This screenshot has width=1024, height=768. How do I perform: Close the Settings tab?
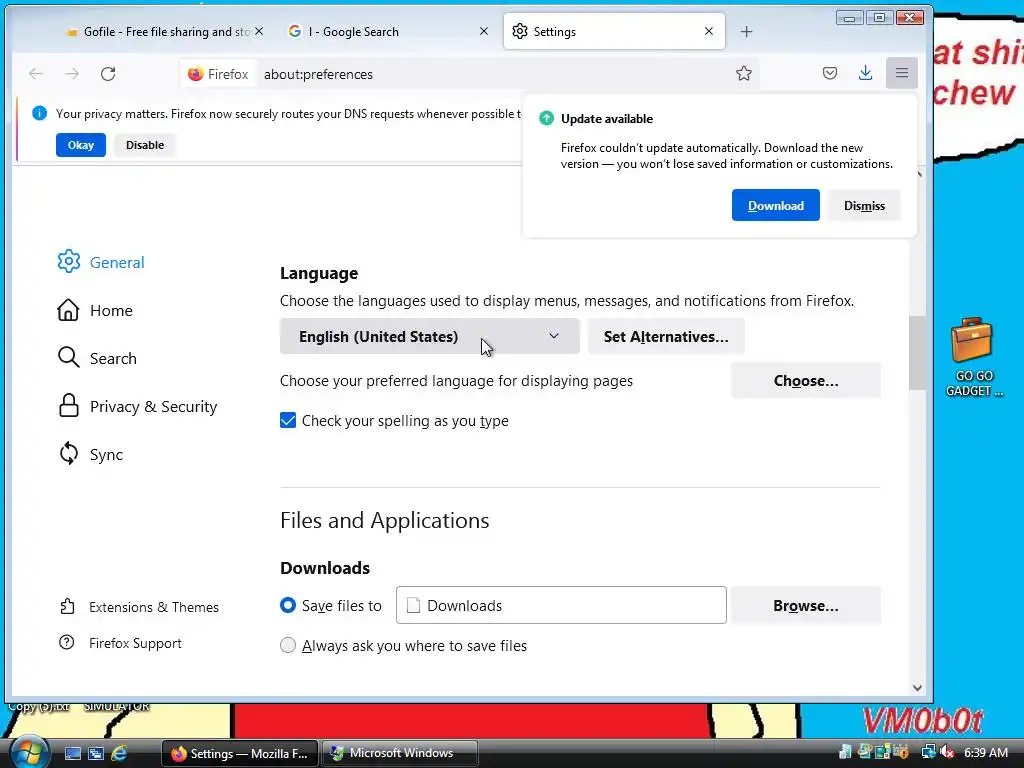point(709,31)
